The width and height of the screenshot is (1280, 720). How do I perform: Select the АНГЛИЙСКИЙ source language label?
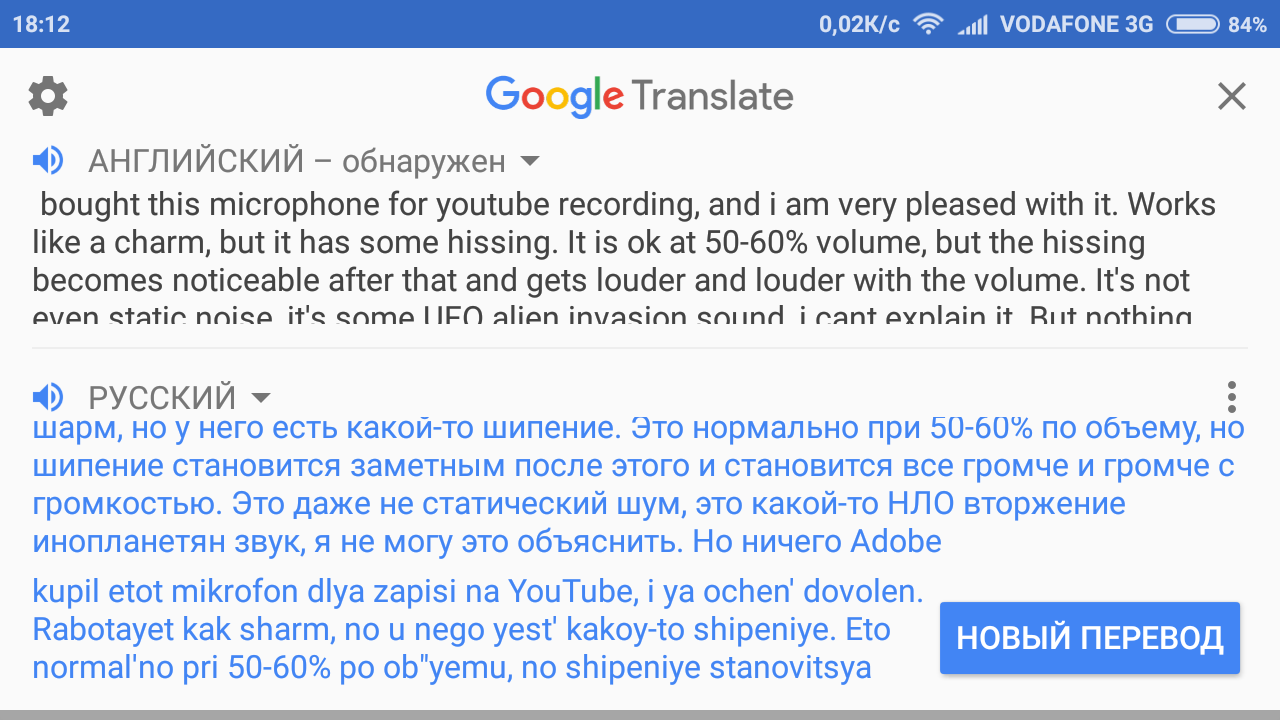[x=196, y=160]
